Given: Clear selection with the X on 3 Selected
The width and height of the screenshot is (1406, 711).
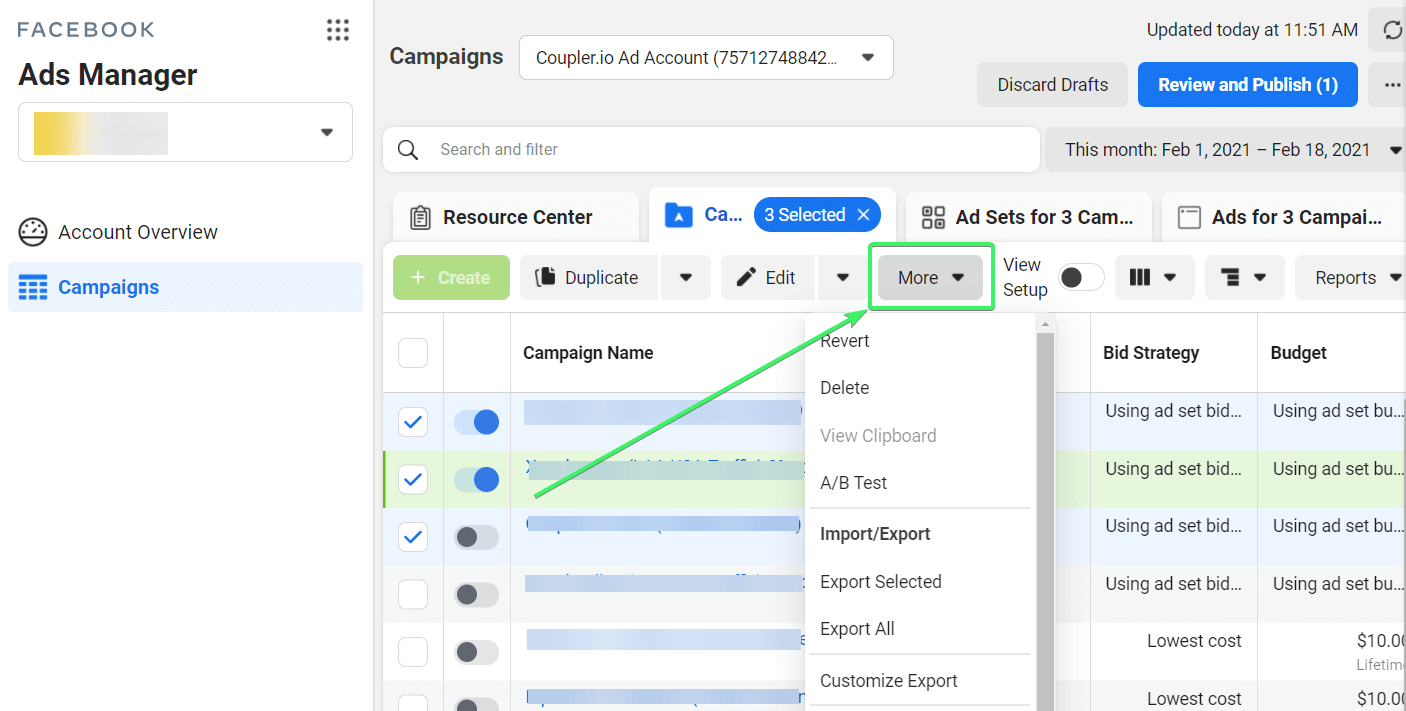Looking at the screenshot, I should click(863, 215).
